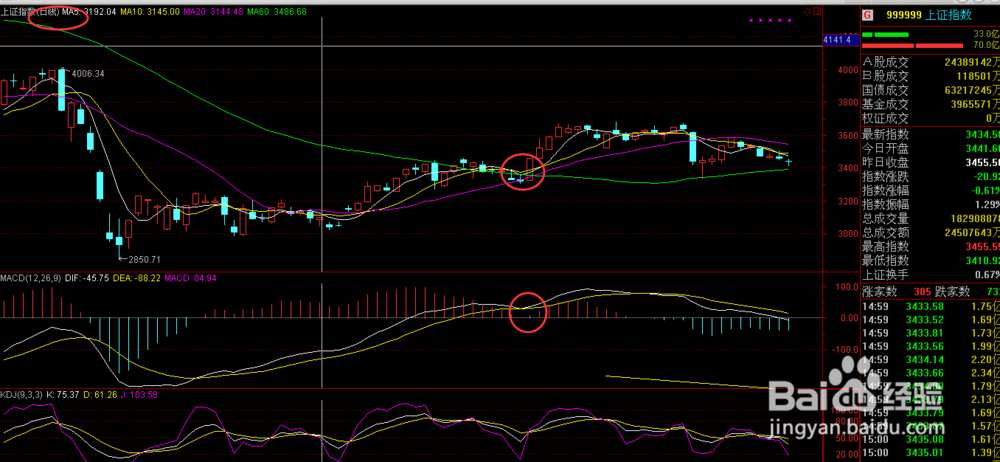This screenshot has height=462, width=1000.
Task: Click the 最新指数 row label
Action: 884,135
